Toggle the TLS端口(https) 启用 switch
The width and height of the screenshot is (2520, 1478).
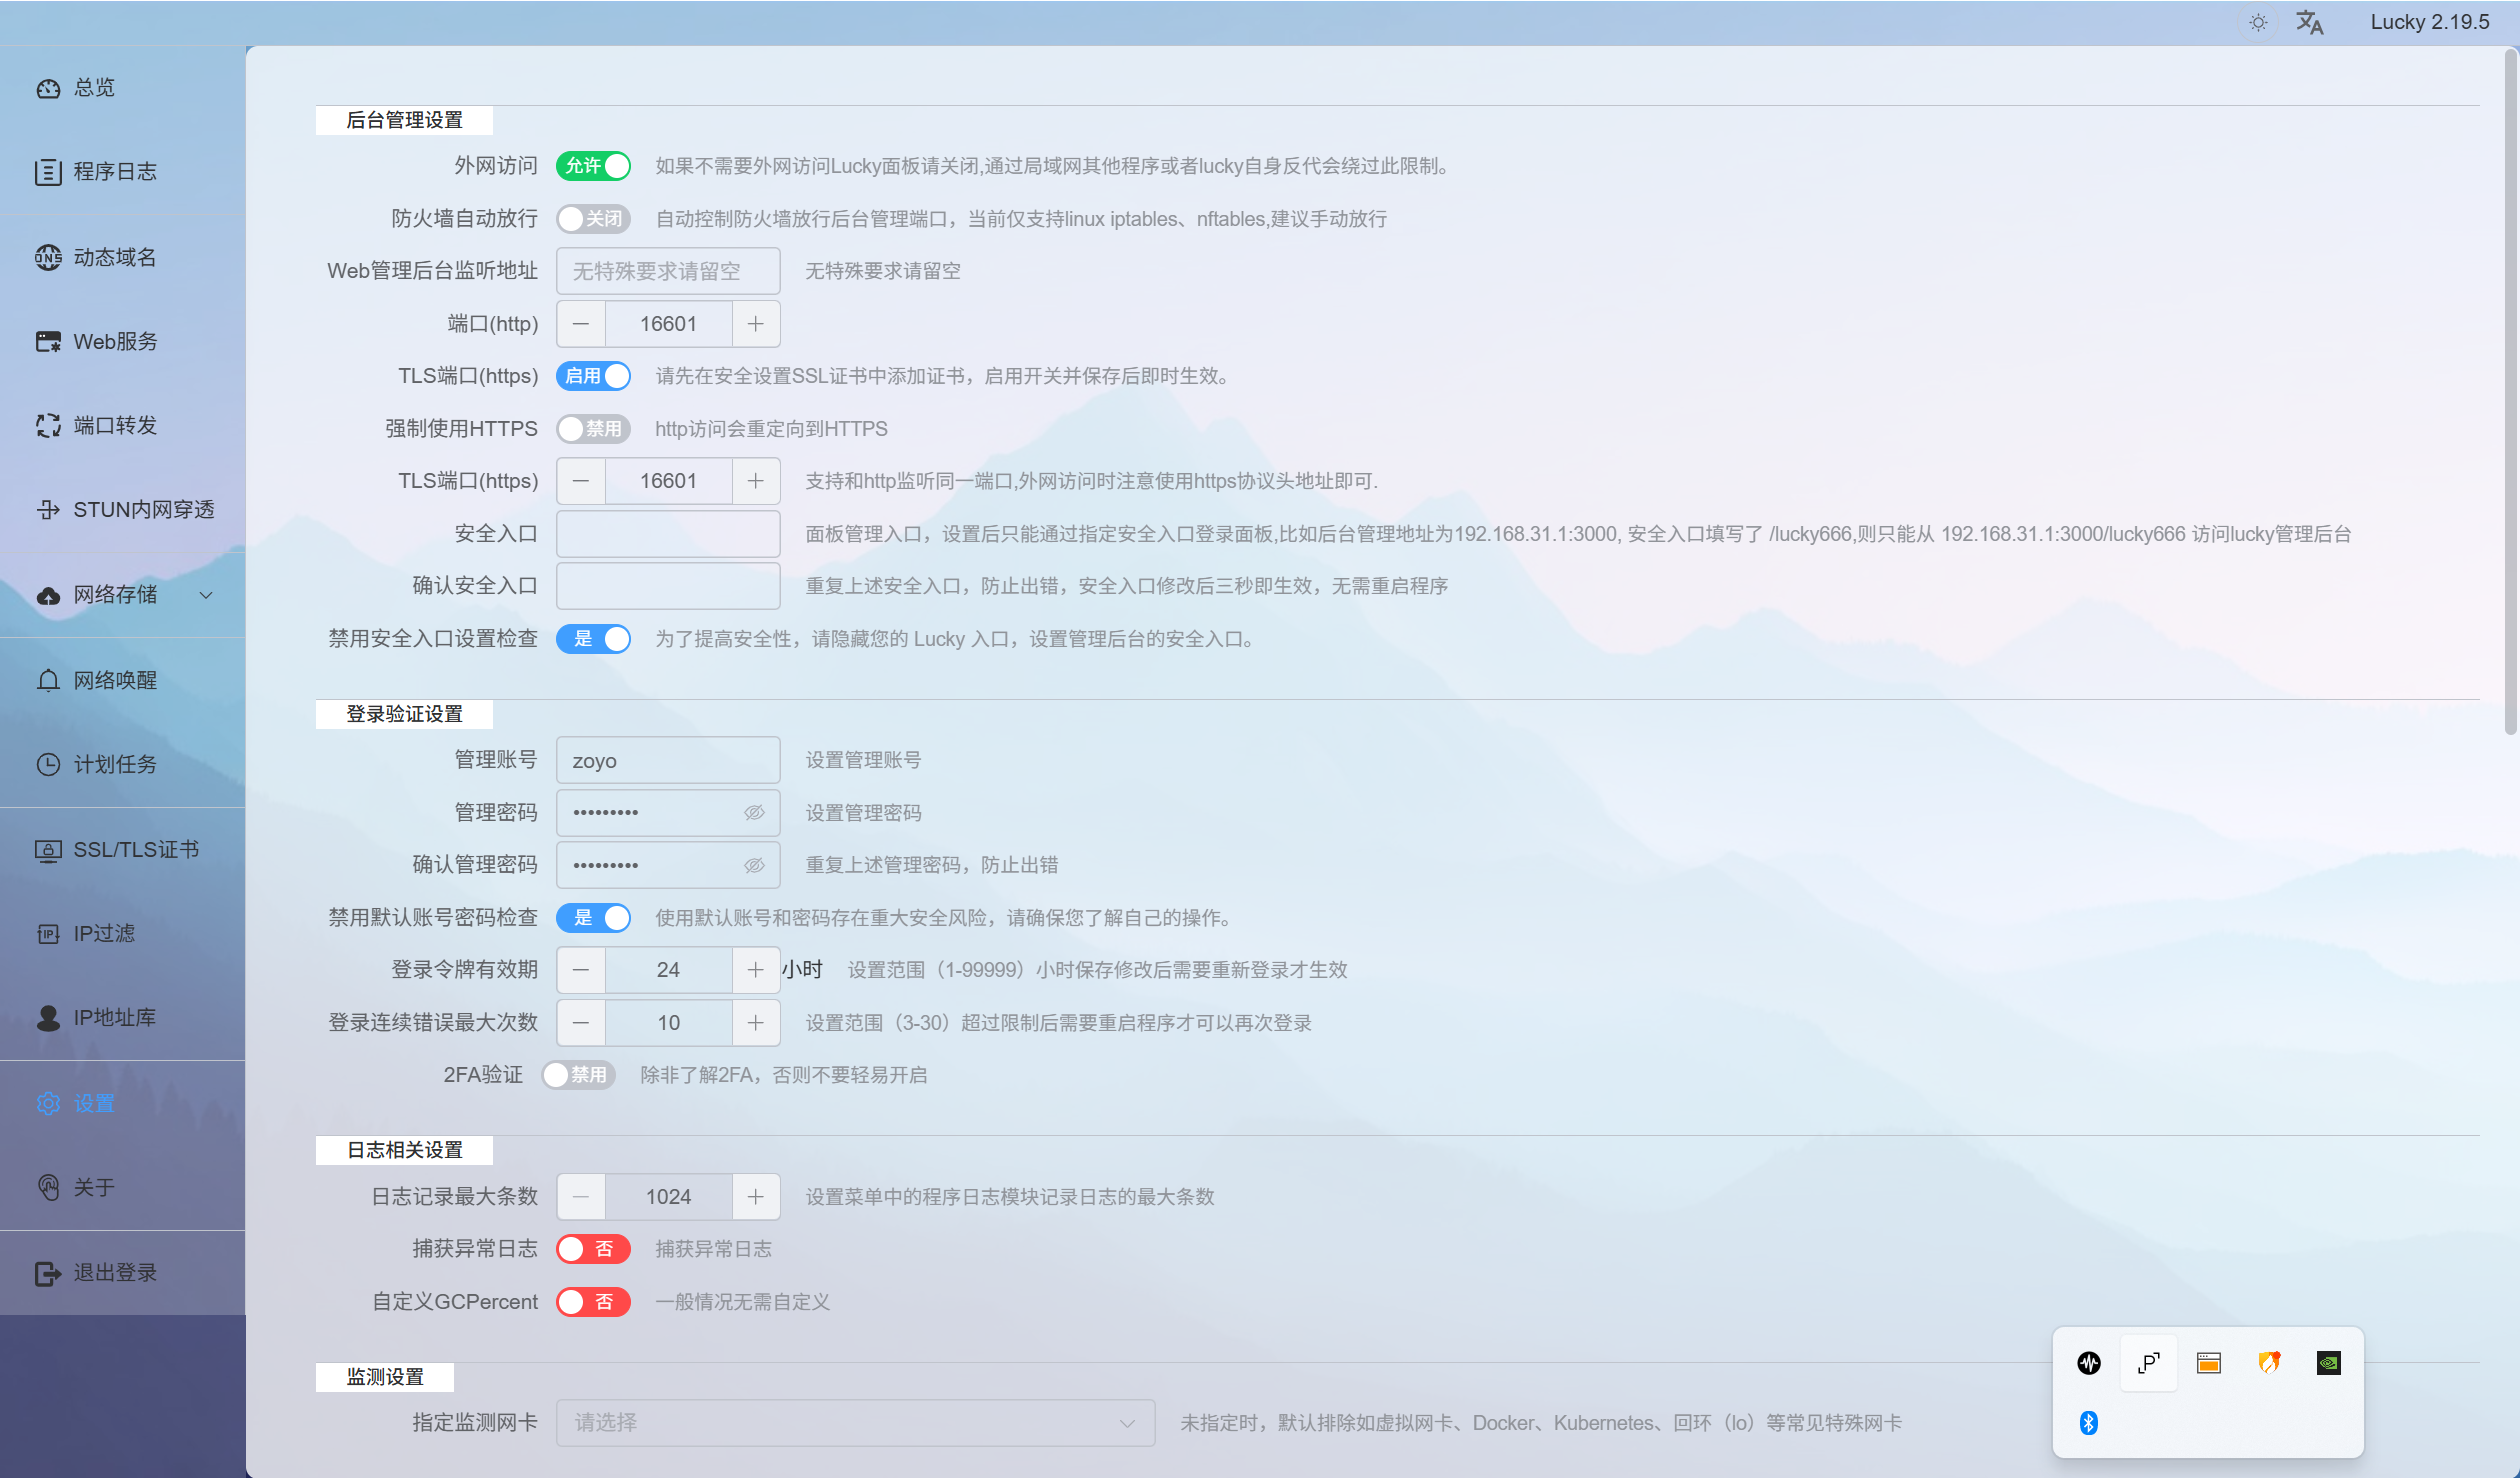[x=593, y=376]
